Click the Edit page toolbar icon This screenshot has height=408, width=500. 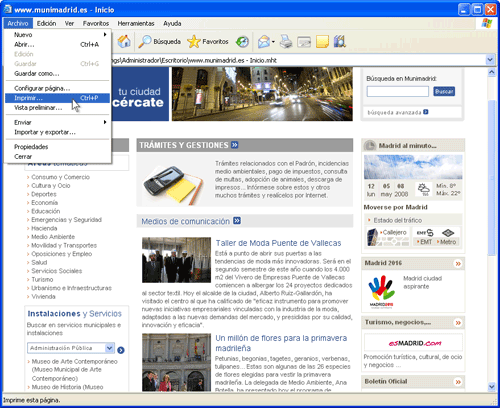[304, 42]
